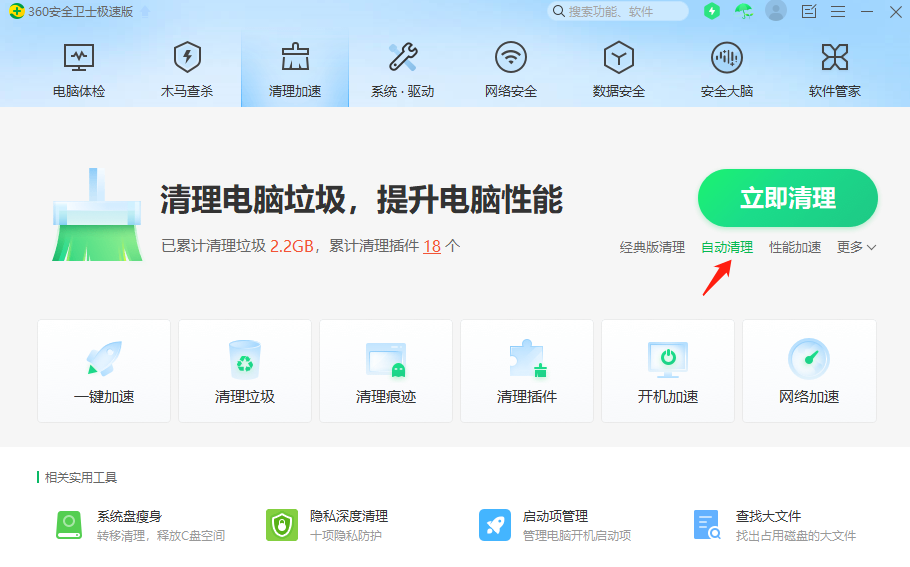Click the upgrade arrow next to title
This screenshot has height=567, width=910.
point(145,12)
